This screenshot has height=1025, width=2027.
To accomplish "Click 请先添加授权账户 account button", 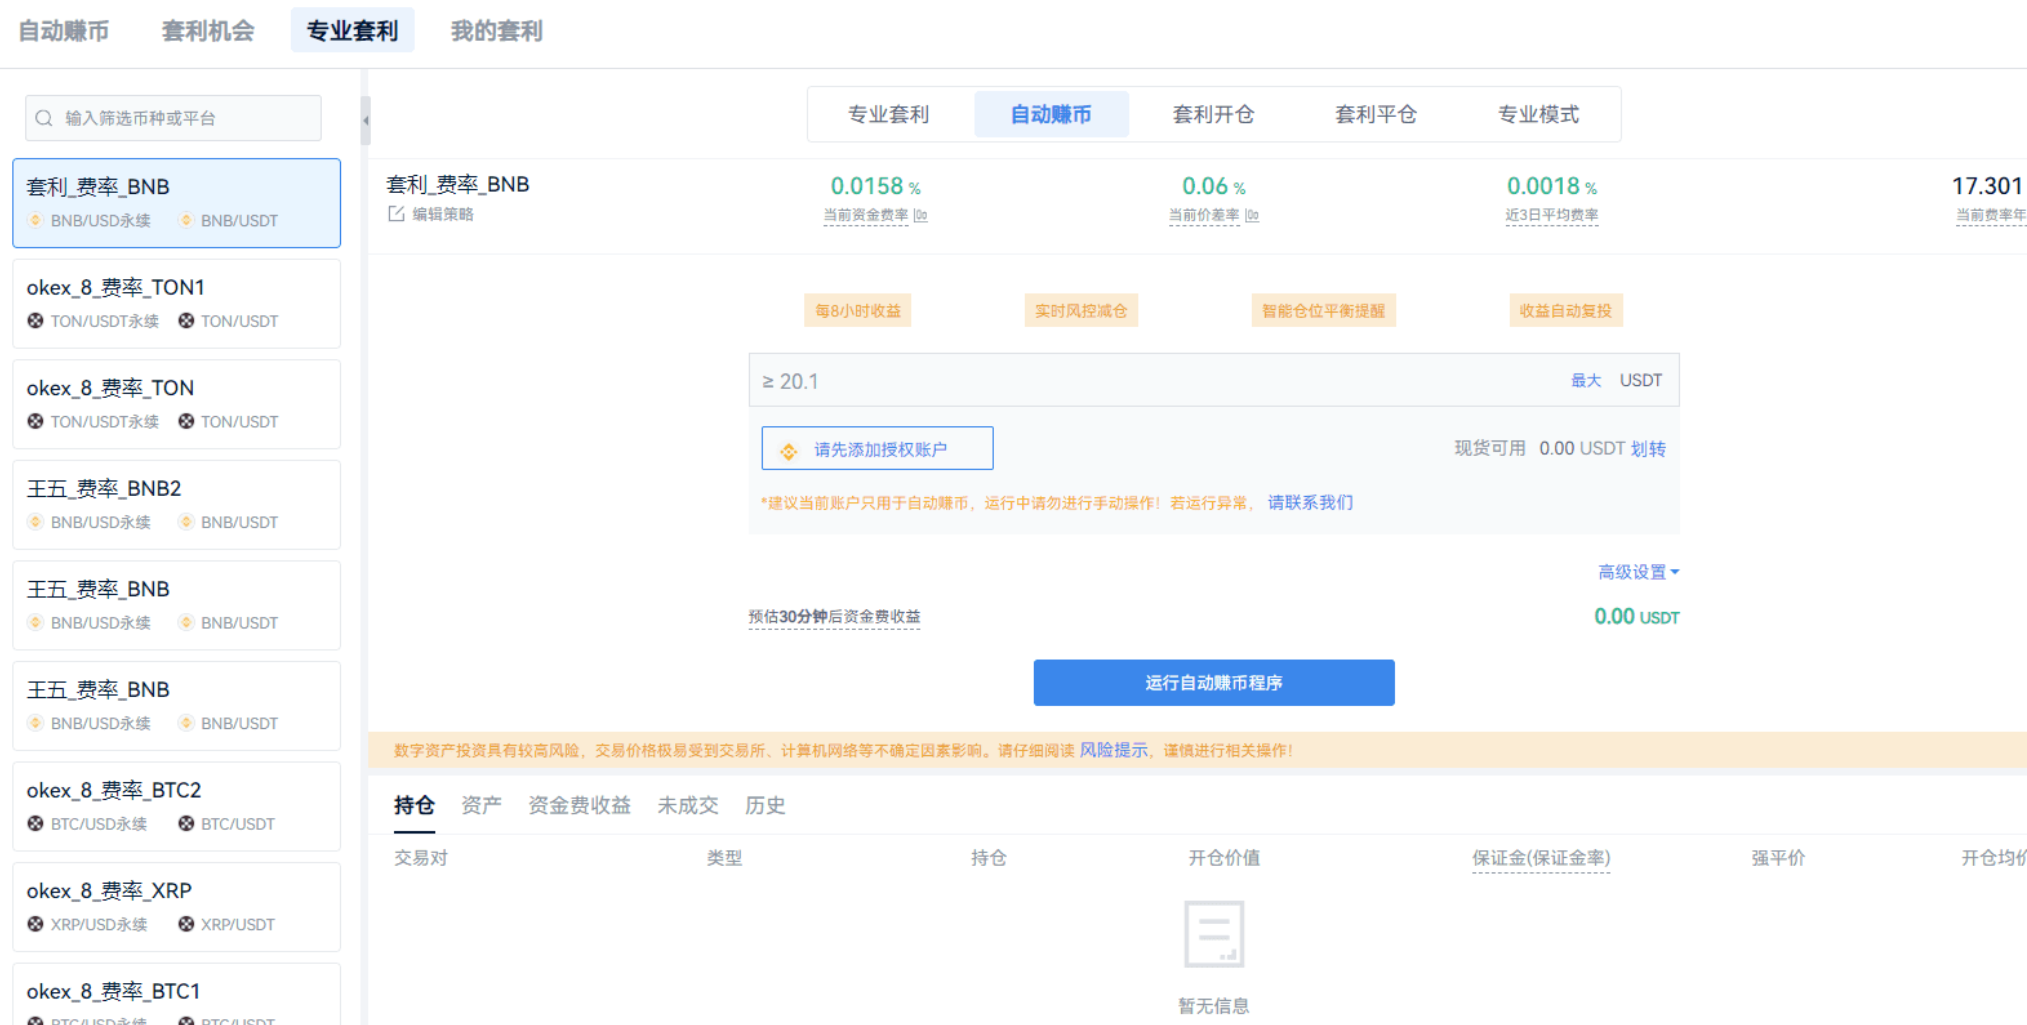I will [877, 448].
